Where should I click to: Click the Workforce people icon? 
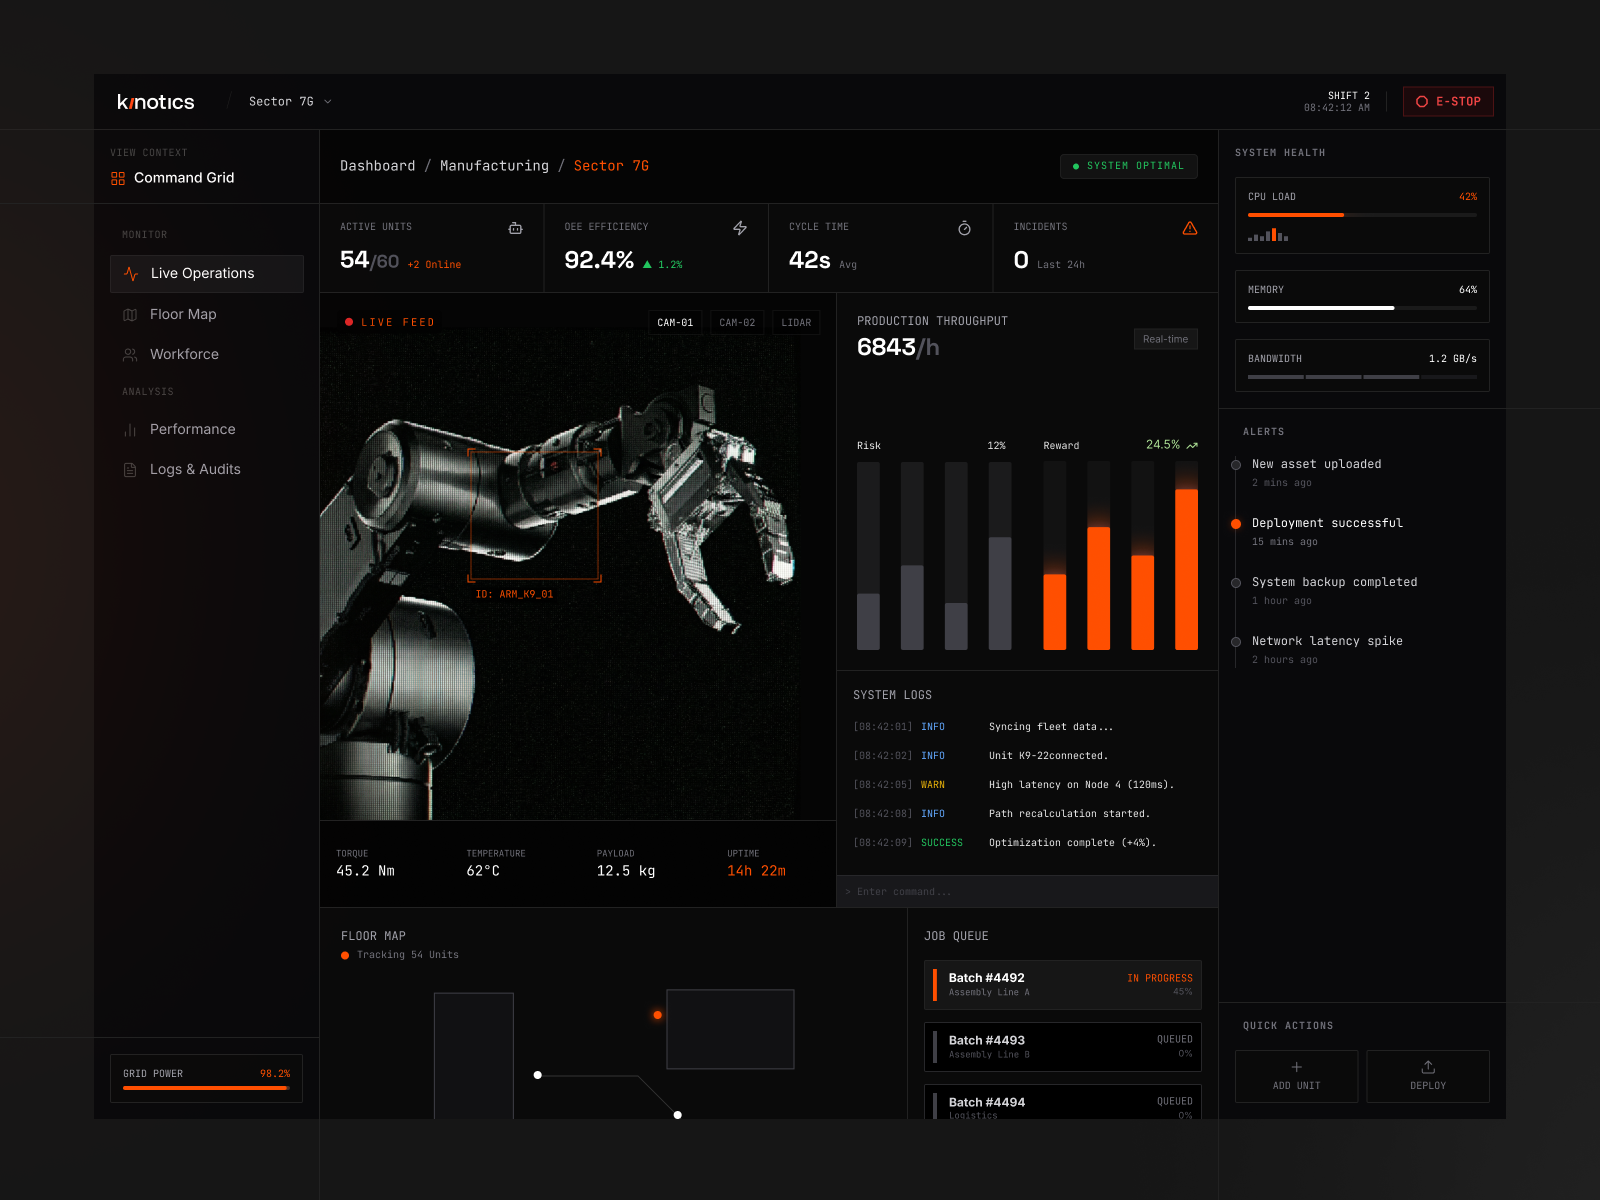point(131,354)
